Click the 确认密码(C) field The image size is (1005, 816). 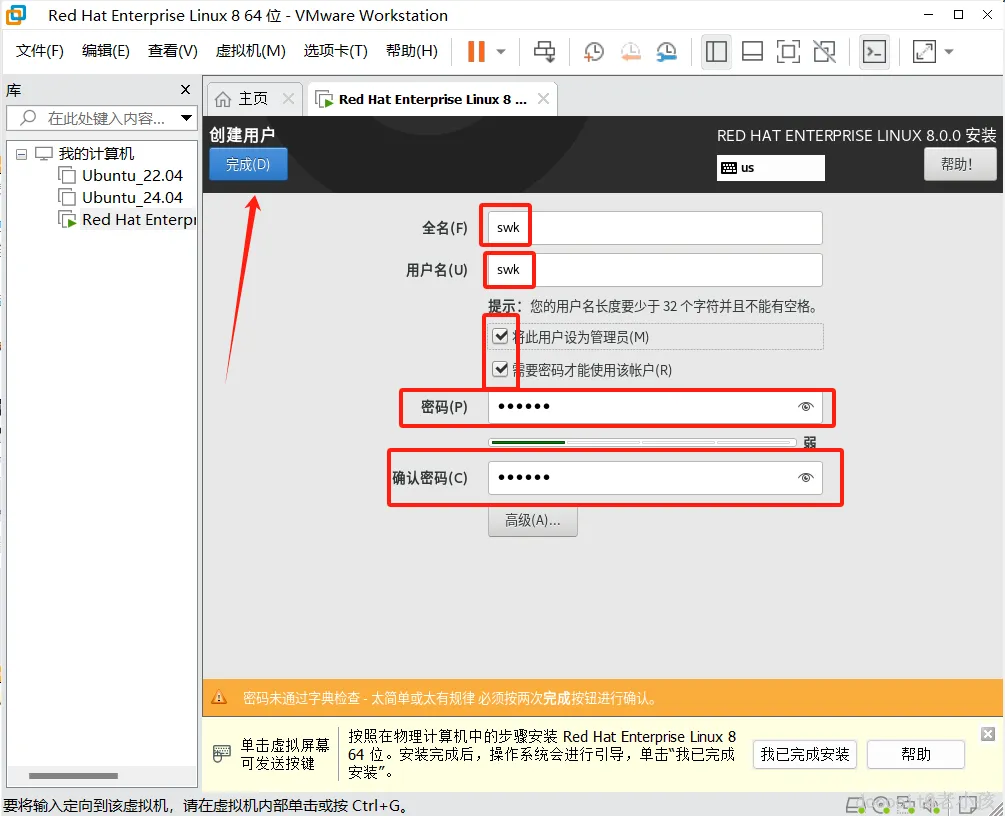[655, 478]
